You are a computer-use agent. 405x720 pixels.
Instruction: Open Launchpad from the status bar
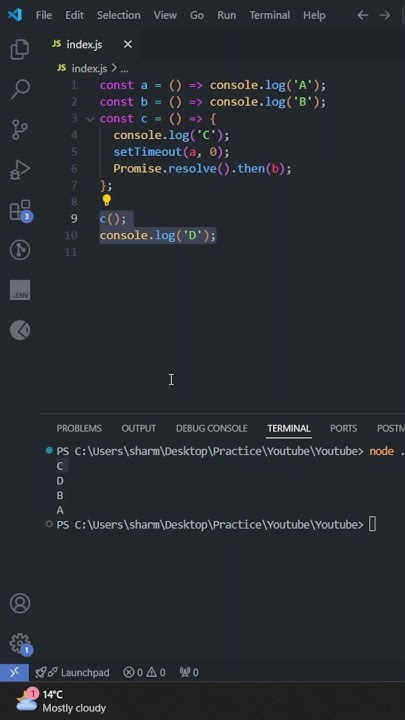pos(73,673)
